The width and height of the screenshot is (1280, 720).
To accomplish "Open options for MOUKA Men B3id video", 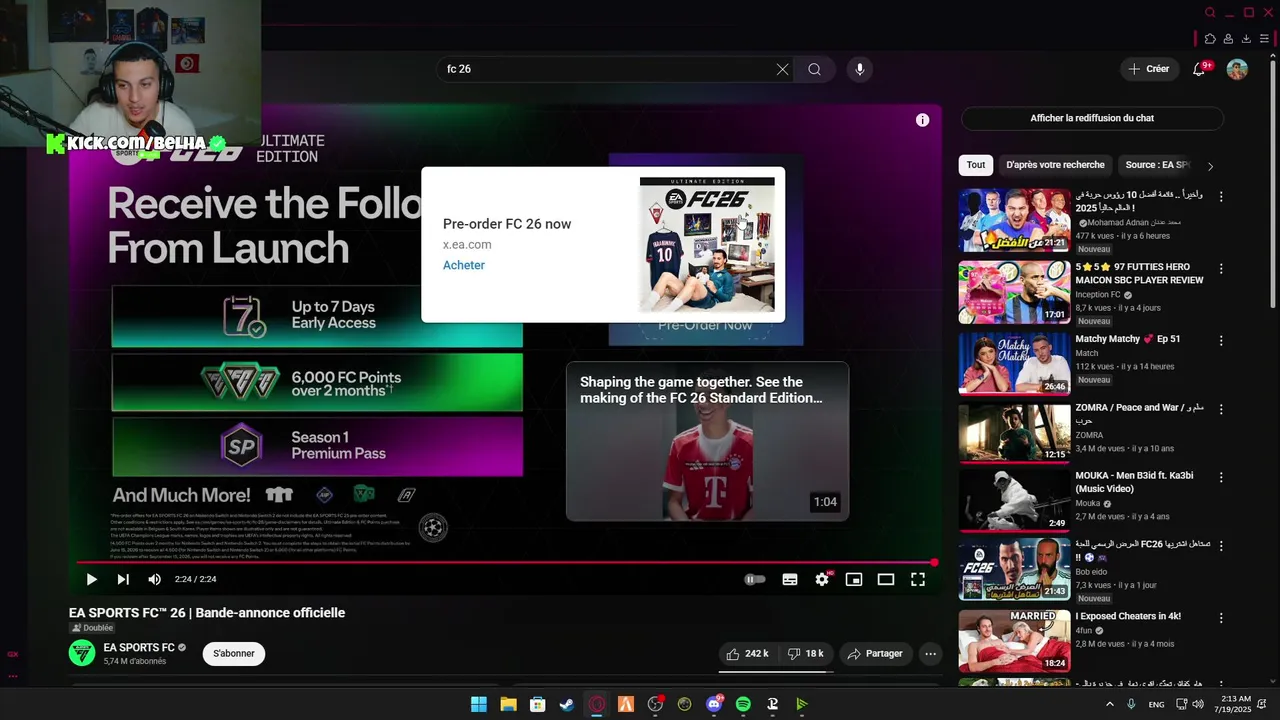I will coord(1221,476).
